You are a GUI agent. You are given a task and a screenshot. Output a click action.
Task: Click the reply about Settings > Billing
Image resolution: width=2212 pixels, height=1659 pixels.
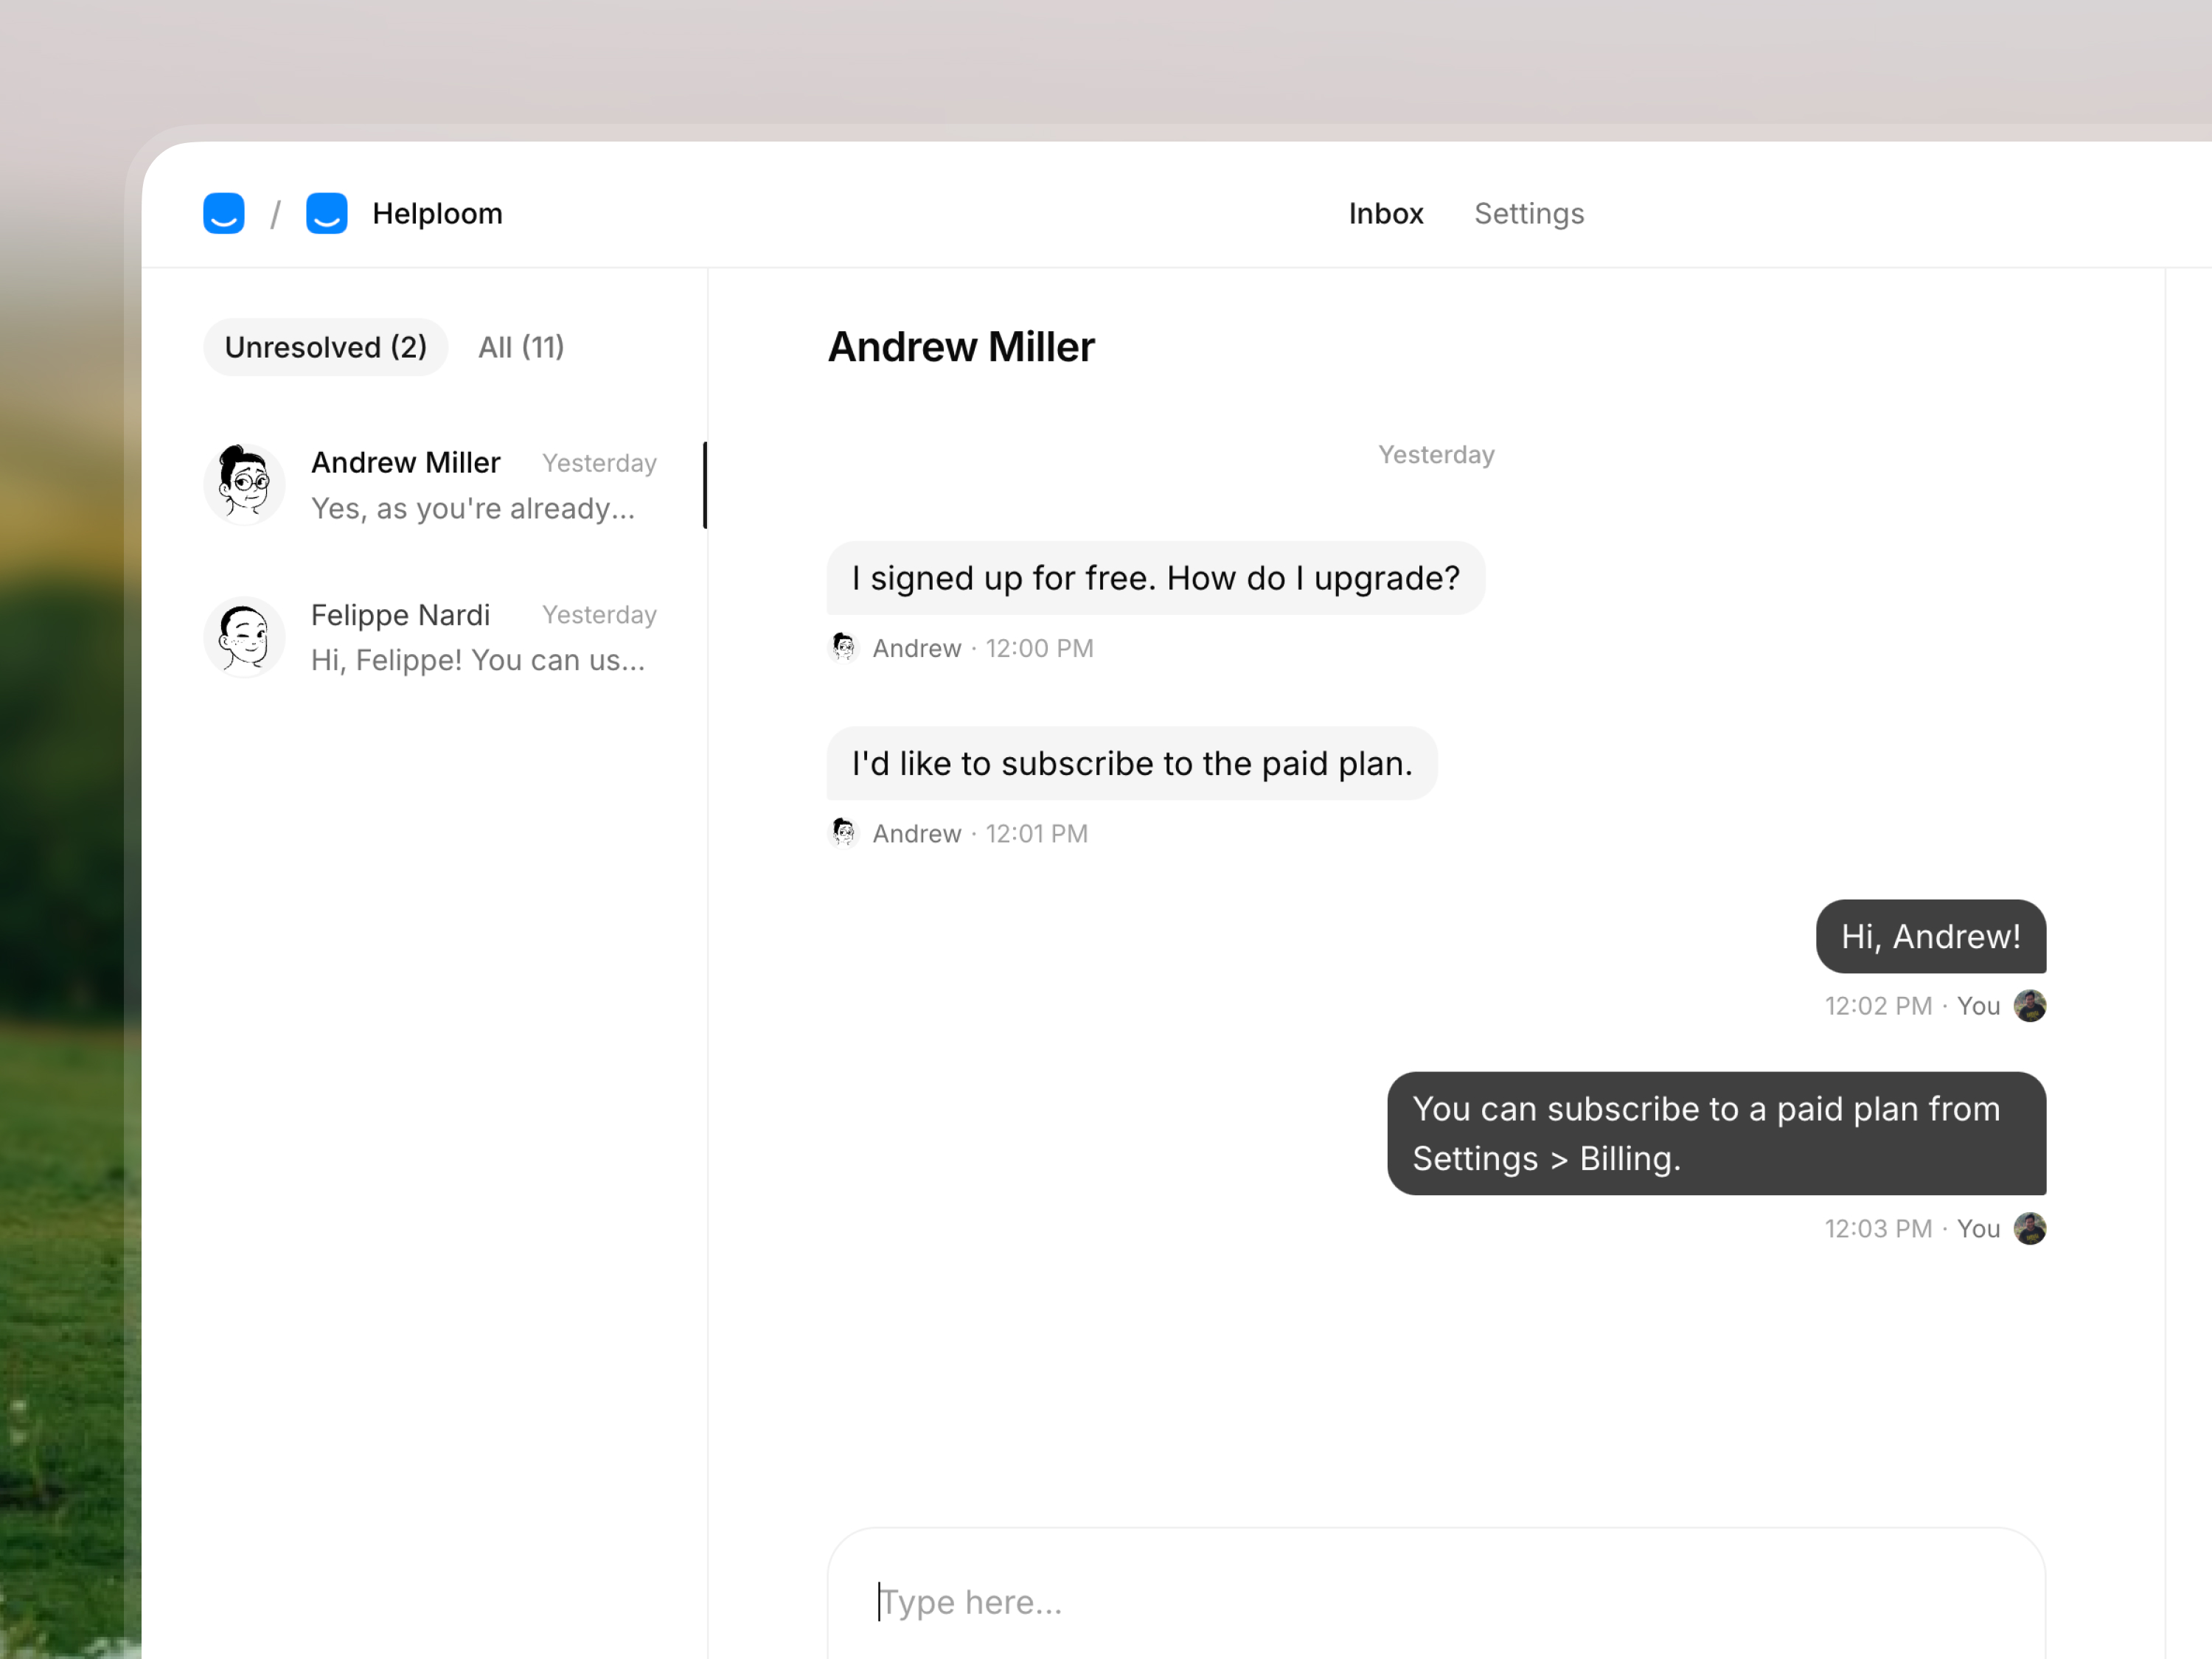pyautogui.click(x=1716, y=1133)
